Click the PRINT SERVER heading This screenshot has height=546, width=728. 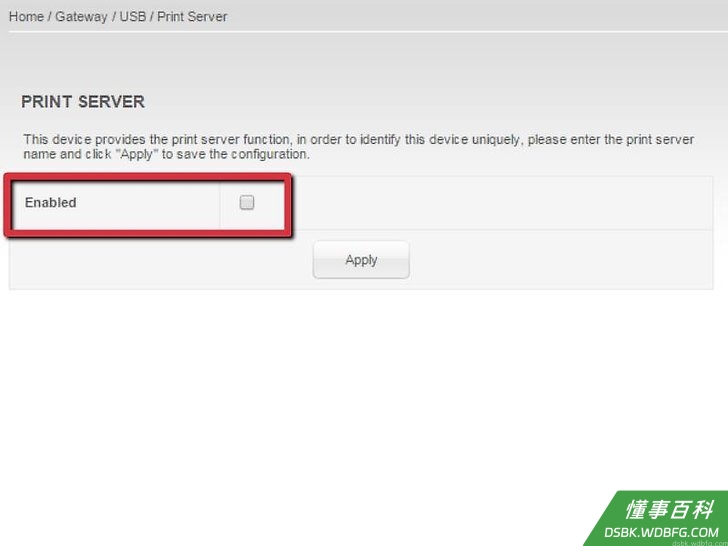click(x=83, y=102)
